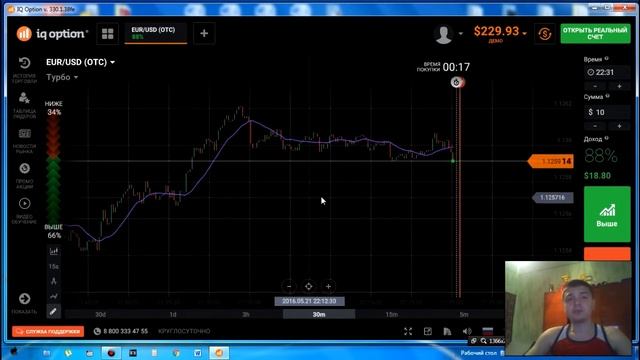Toggle sound with speaker icon
640x360 pixels.
(x=467, y=331)
